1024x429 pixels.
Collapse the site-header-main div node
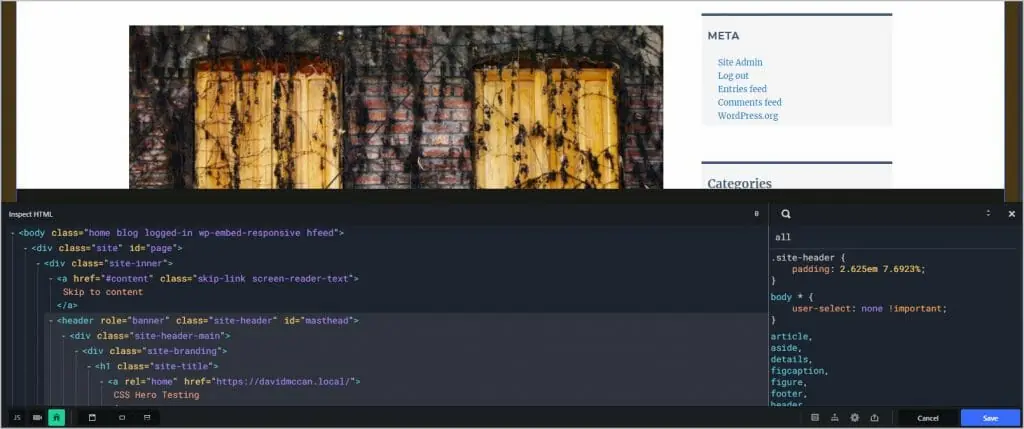pyautogui.click(x=63, y=336)
